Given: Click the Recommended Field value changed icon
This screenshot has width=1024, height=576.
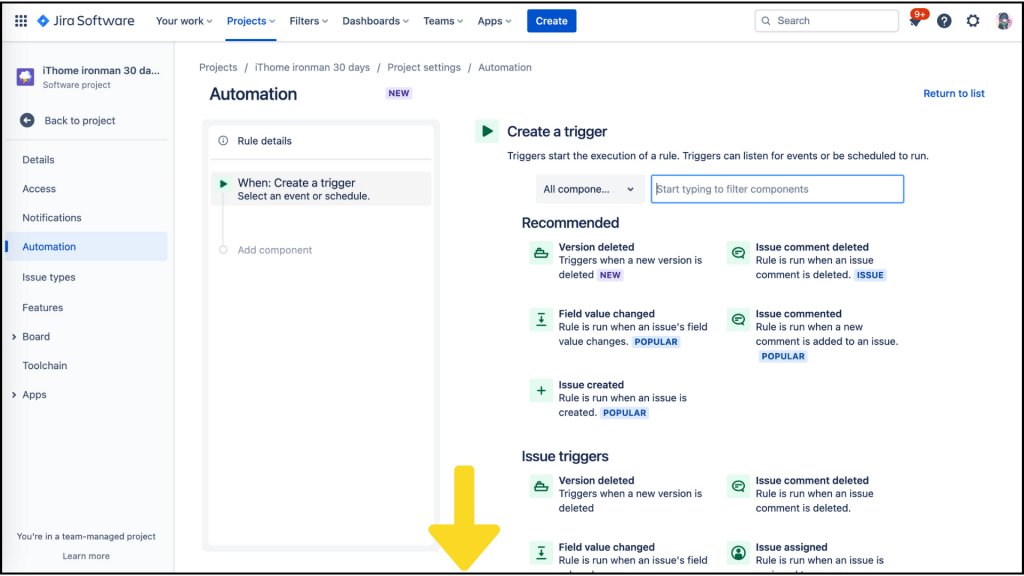Looking at the screenshot, I should point(541,319).
